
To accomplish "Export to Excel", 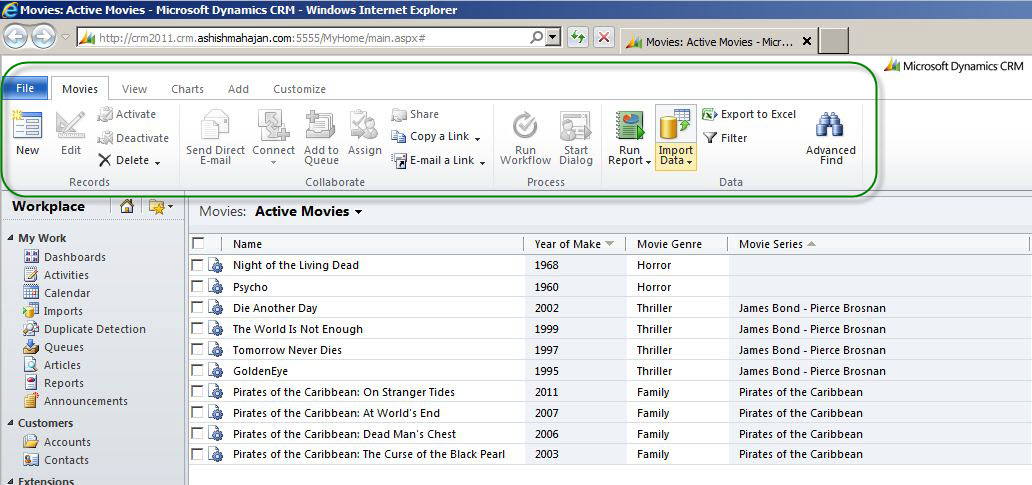I will pyautogui.click(x=749, y=114).
